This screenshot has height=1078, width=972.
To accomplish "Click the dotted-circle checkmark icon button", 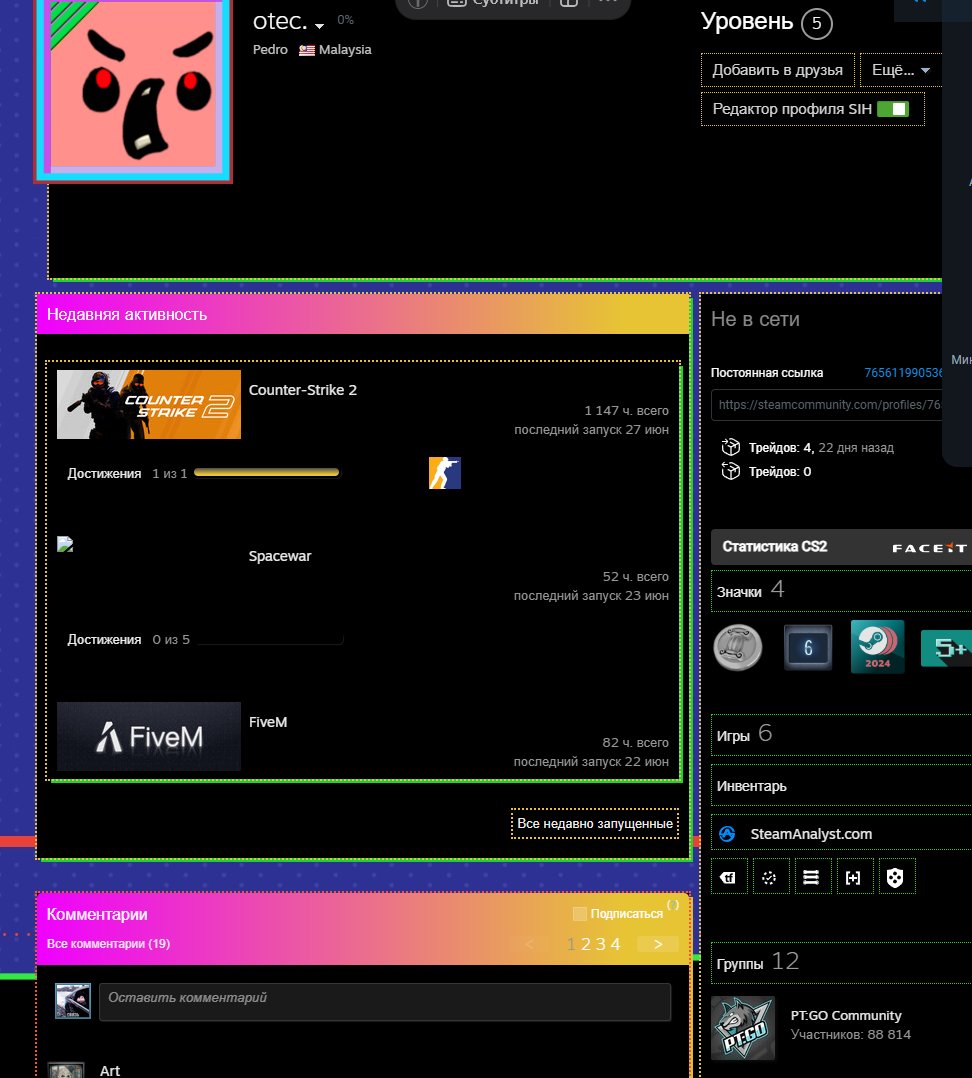I will tap(770, 877).
